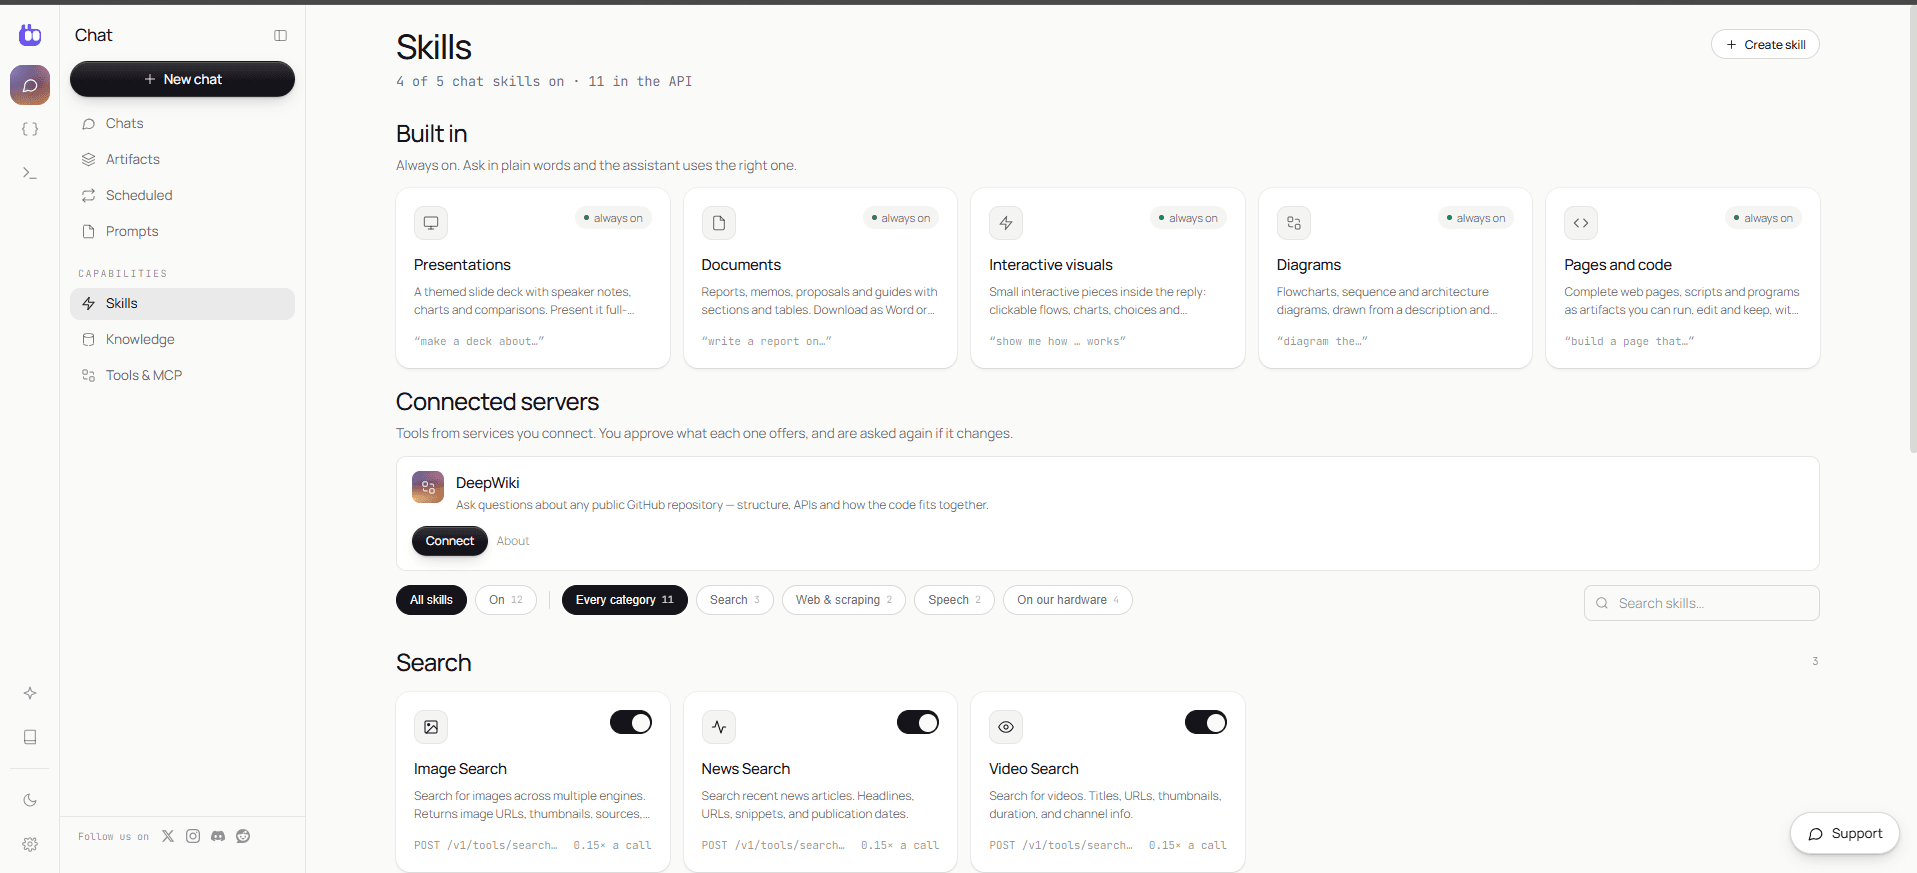The height and width of the screenshot is (873, 1917).
Task: Open the Pages and code card title
Action: [1618, 265]
